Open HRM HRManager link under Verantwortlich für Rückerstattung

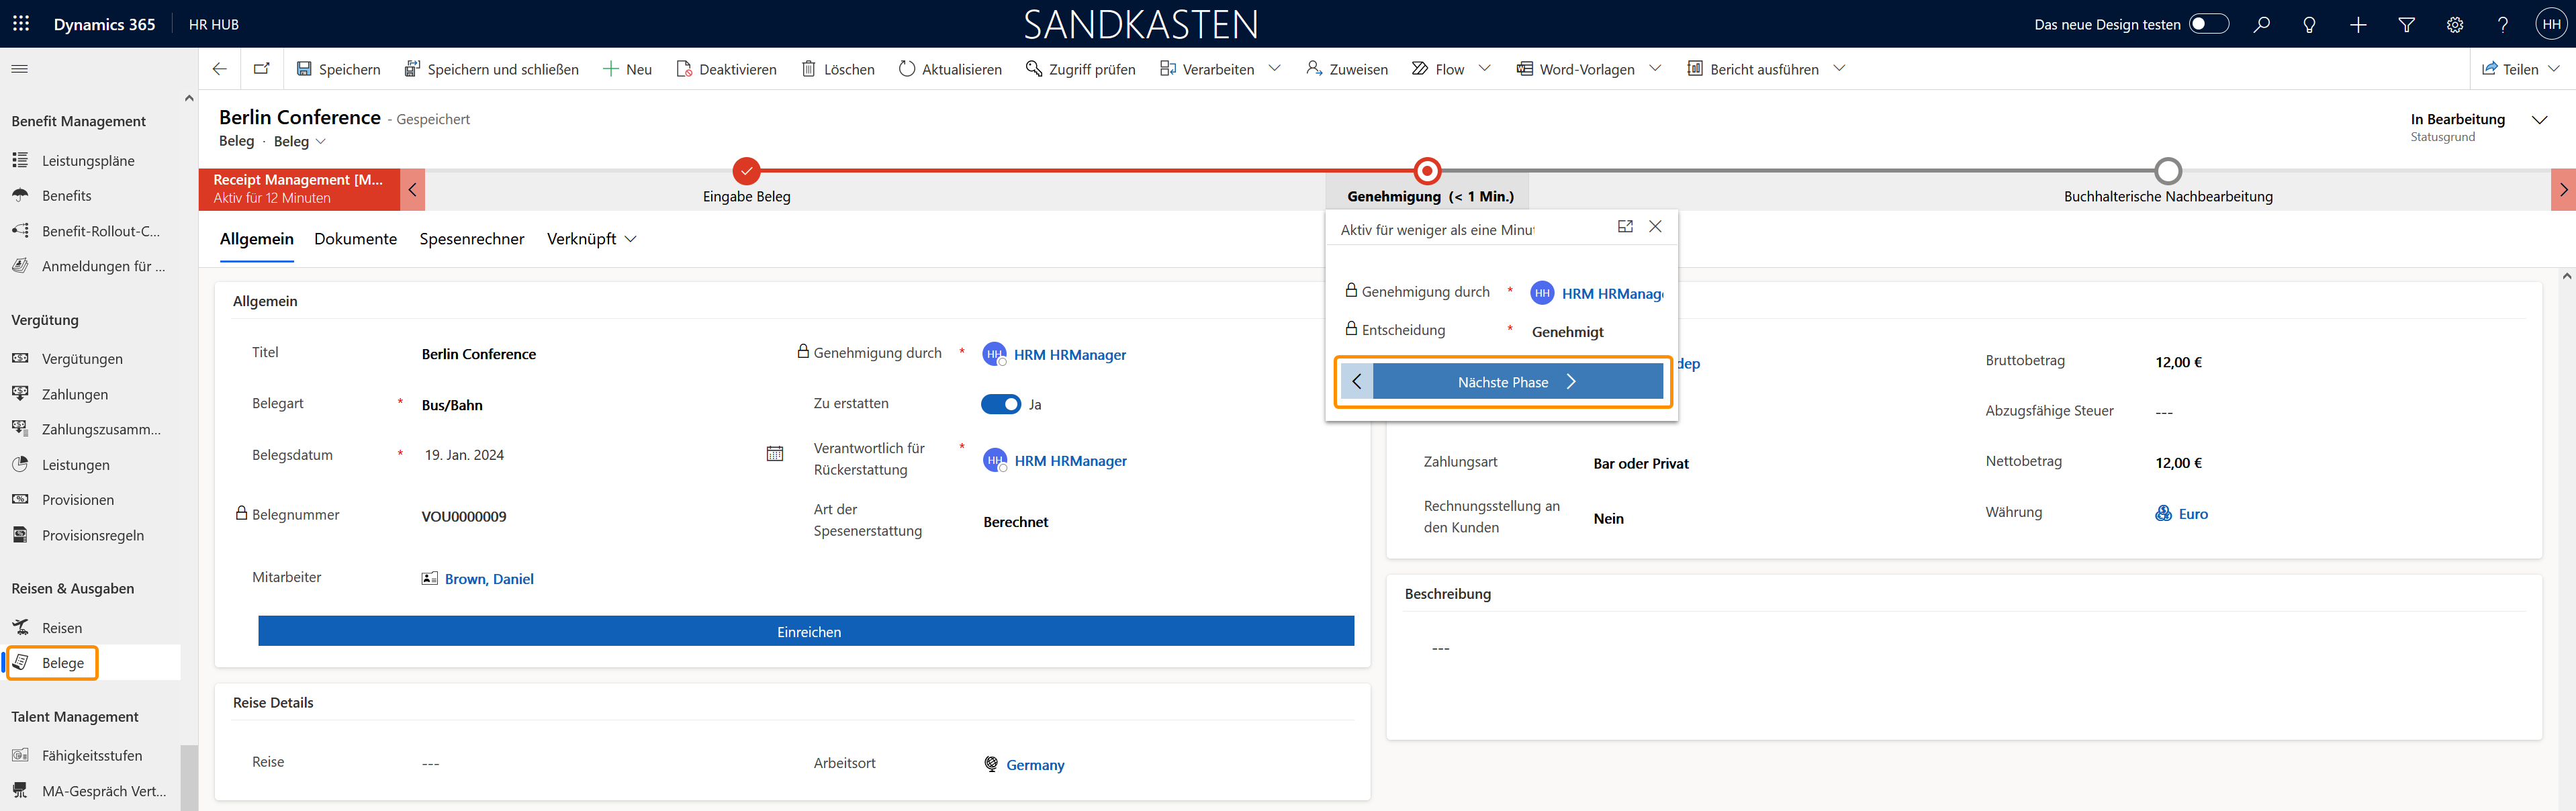[1070, 460]
